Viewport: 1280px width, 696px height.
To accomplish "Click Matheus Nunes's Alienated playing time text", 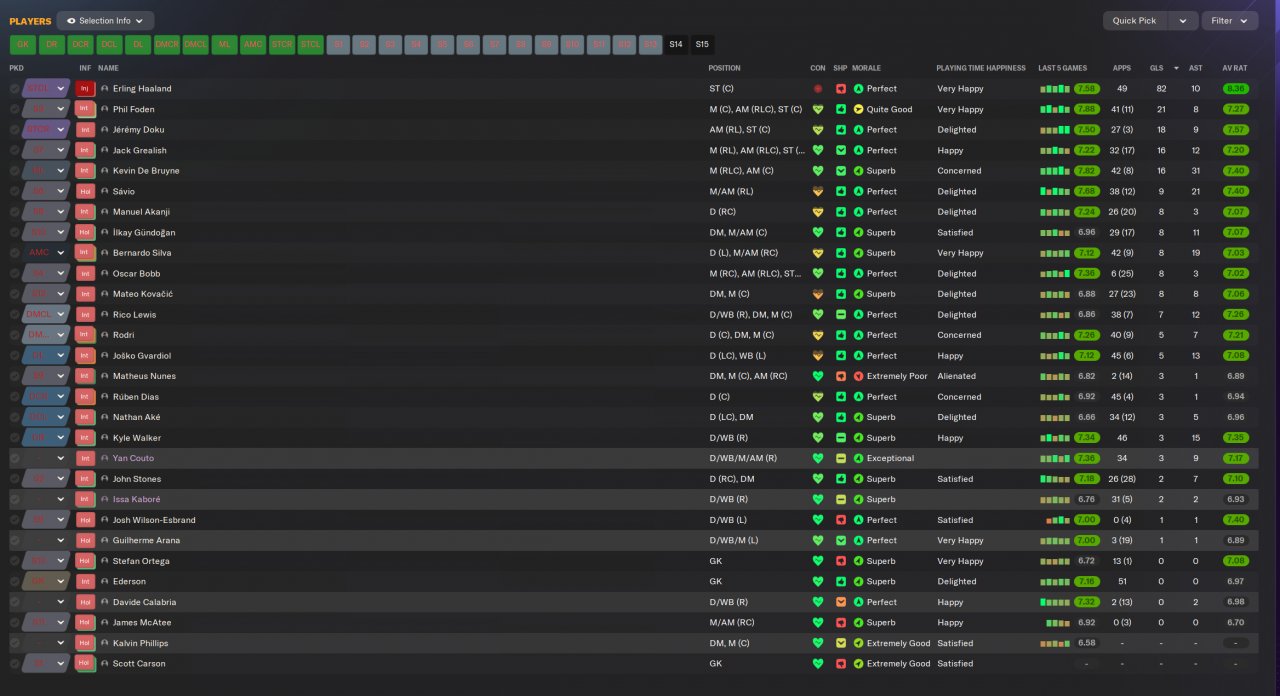I will point(956,376).
